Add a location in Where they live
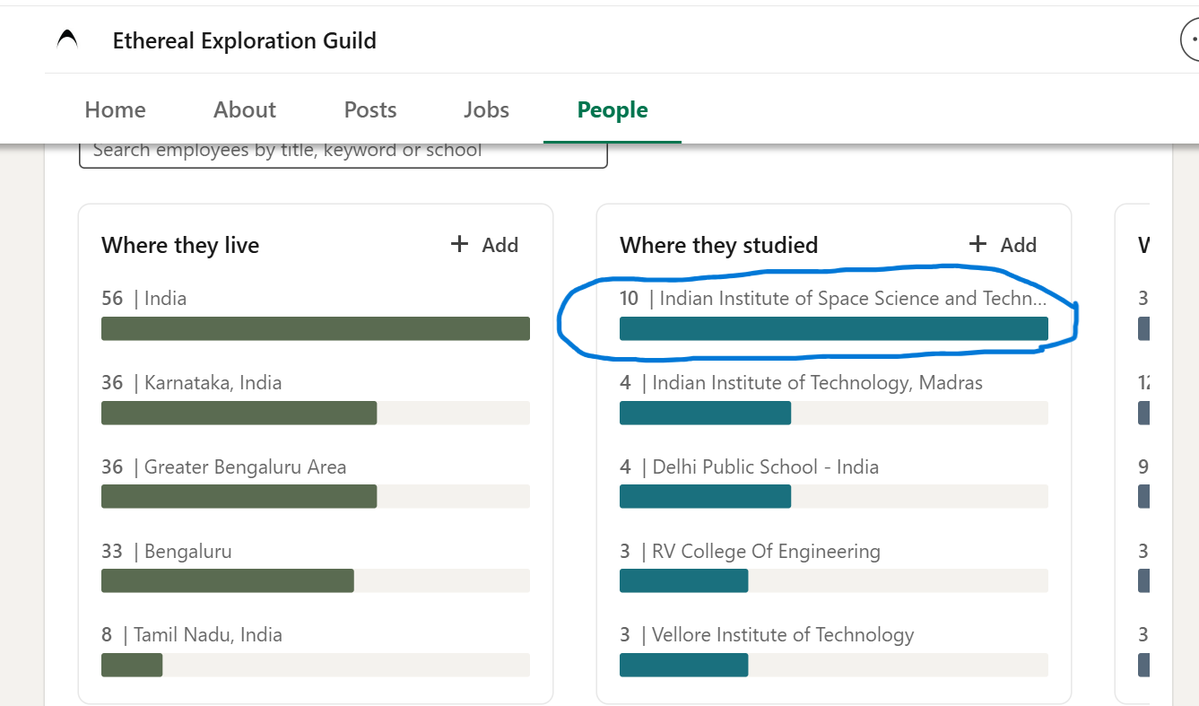 tap(485, 245)
